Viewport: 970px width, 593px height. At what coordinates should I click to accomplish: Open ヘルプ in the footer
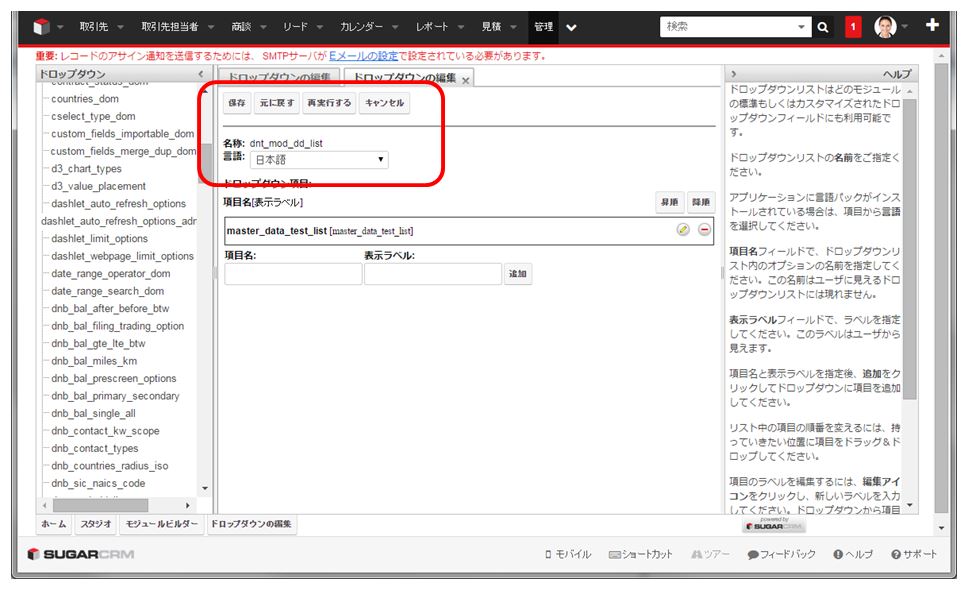[x=853, y=555]
